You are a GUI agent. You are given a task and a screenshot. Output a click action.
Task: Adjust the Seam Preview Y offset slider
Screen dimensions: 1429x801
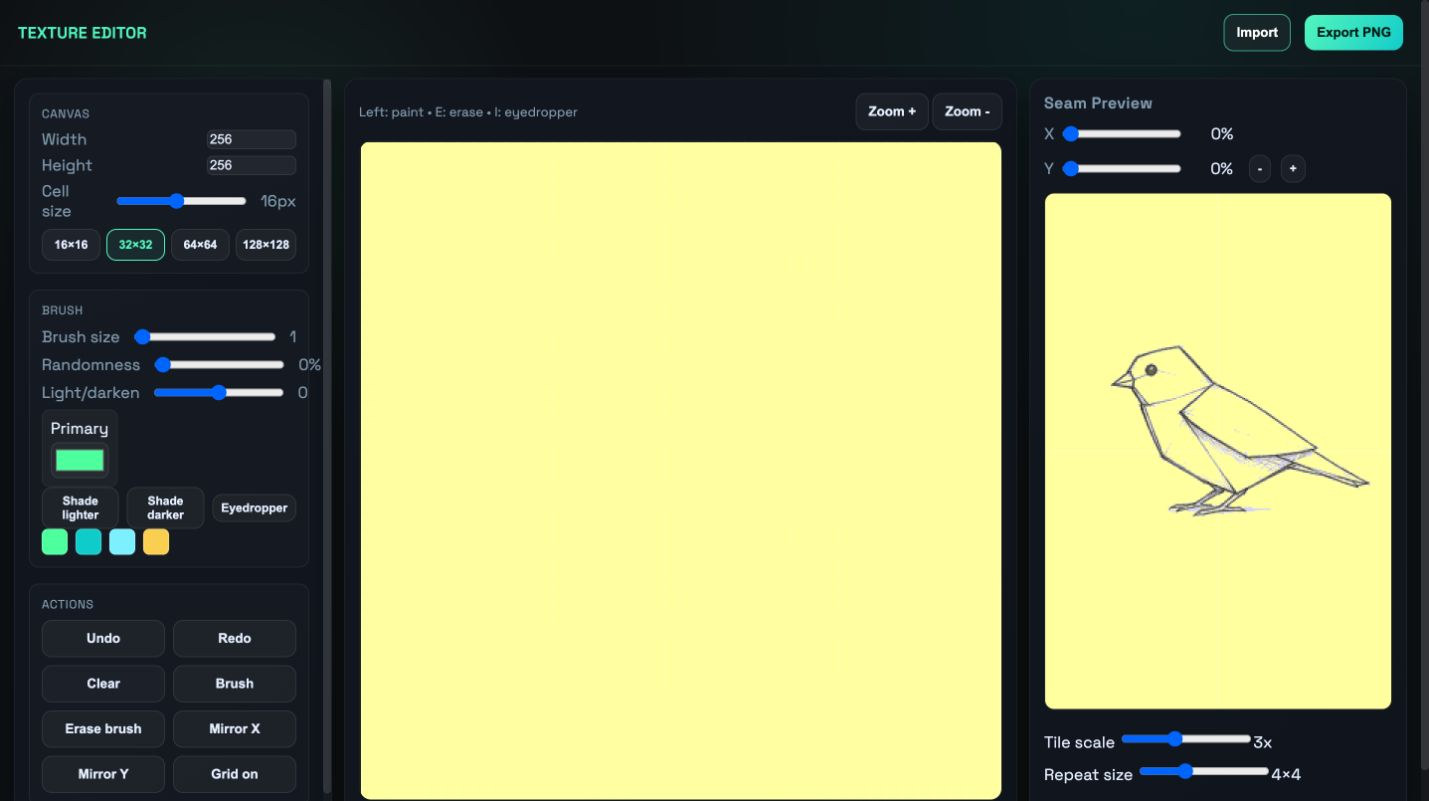point(1121,169)
